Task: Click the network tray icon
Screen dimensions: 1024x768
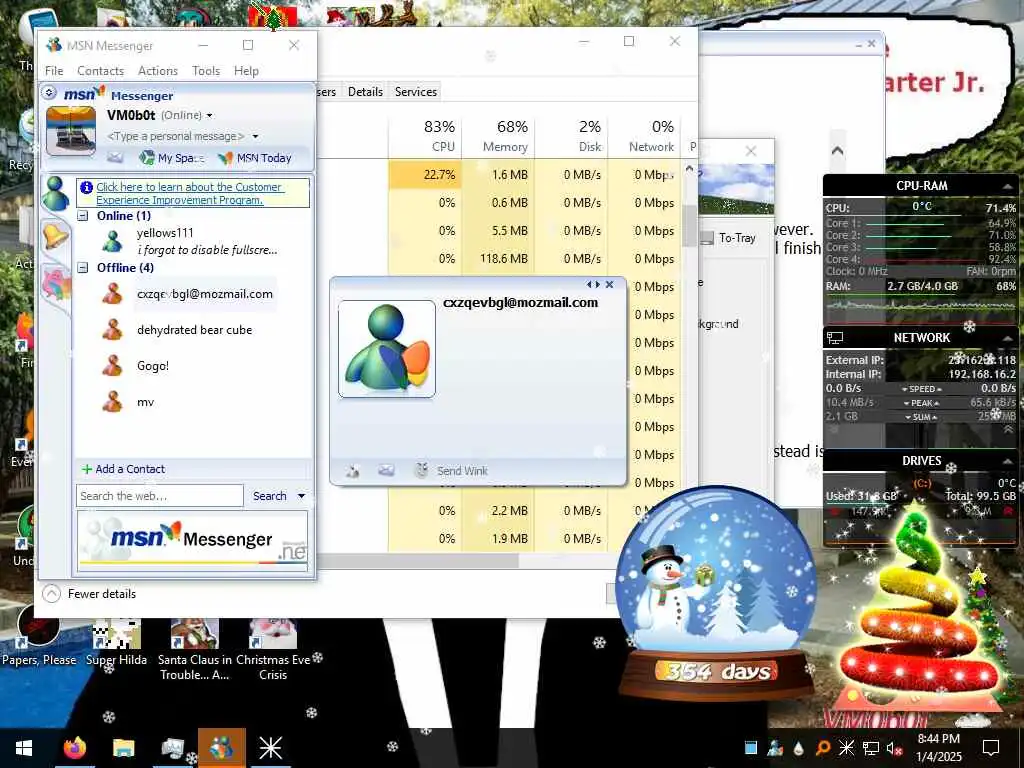Action: click(871, 748)
